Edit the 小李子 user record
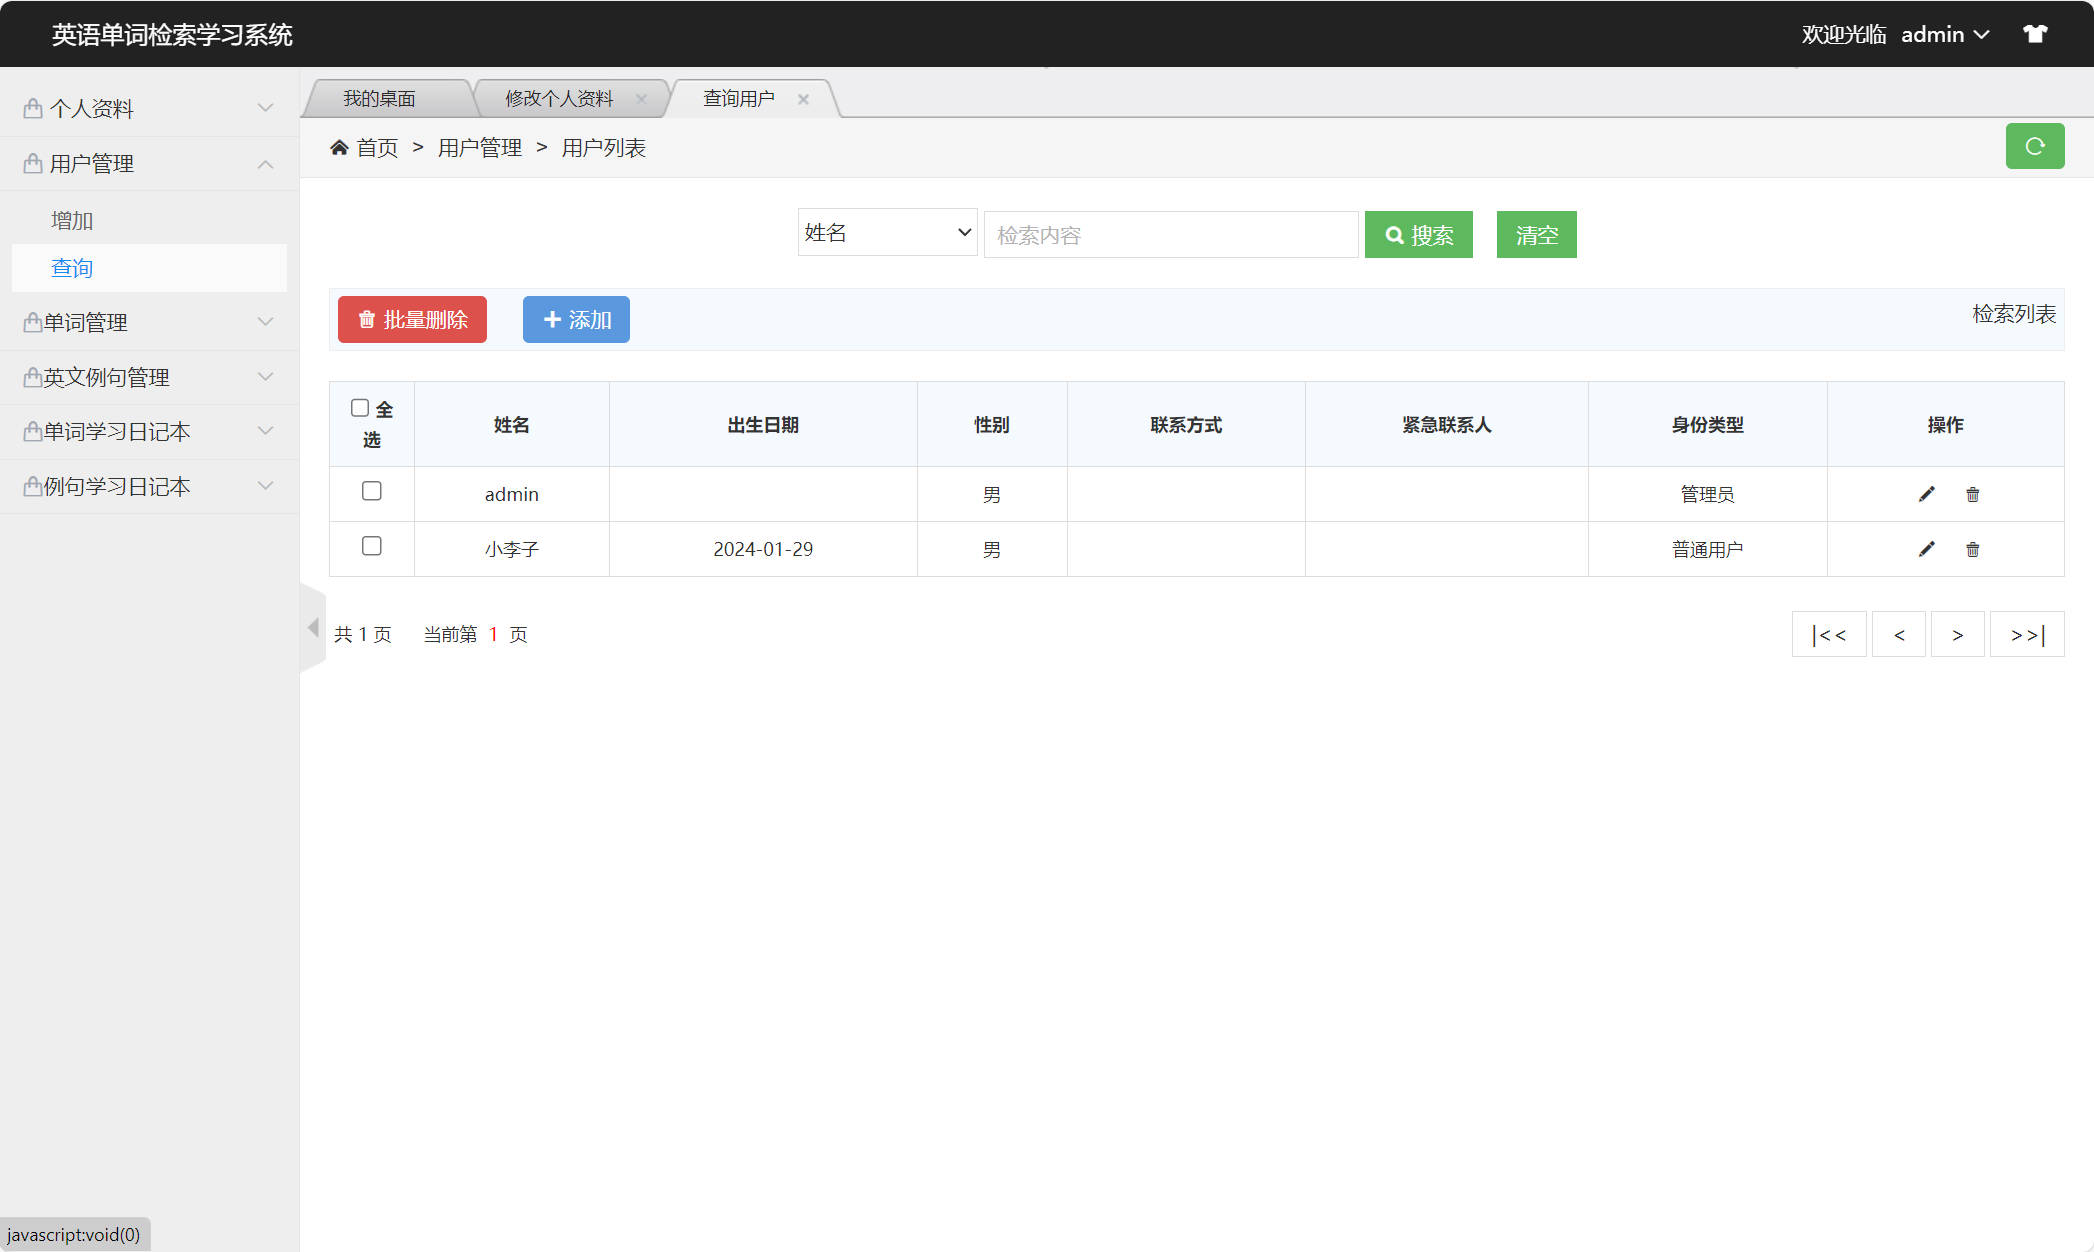The image size is (2094, 1252). tap(1926, 549)
